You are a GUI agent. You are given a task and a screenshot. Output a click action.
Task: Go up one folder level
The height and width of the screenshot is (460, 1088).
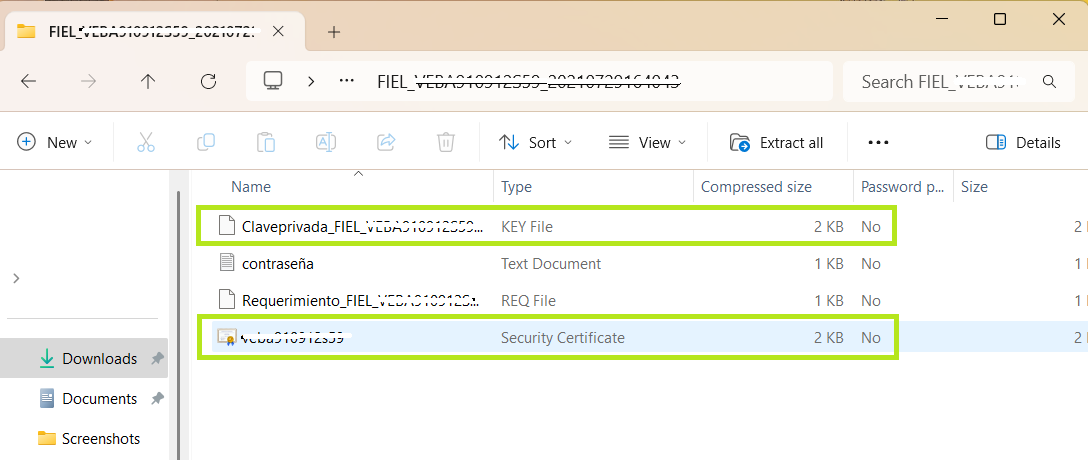[x=148, y=82]
